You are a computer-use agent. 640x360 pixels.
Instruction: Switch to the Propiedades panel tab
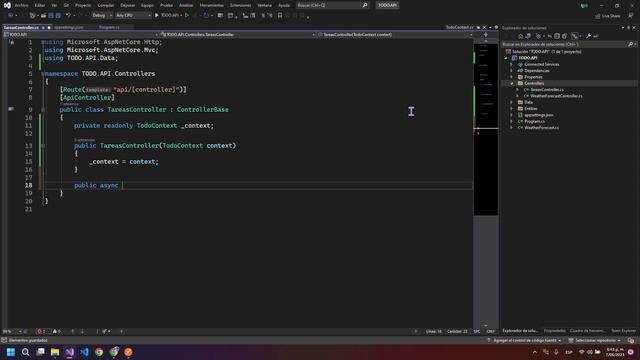point(555,331)
